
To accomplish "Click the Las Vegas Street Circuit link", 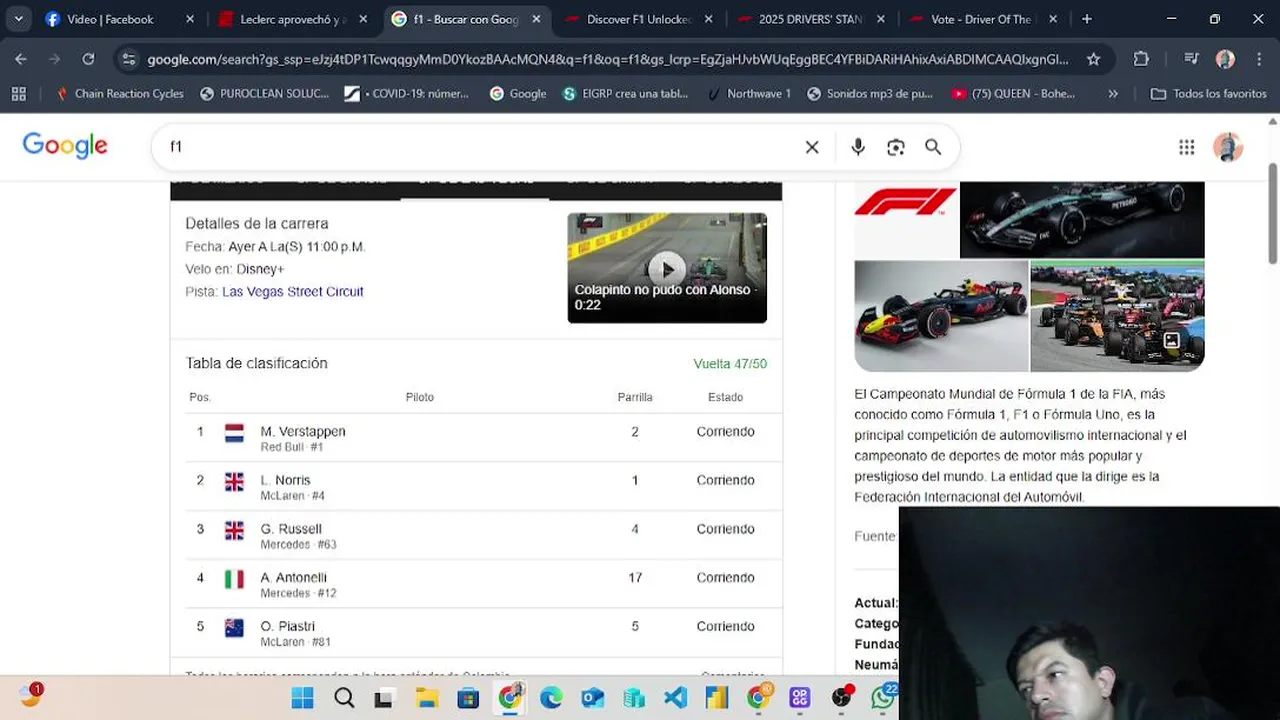I will [292, 292].
